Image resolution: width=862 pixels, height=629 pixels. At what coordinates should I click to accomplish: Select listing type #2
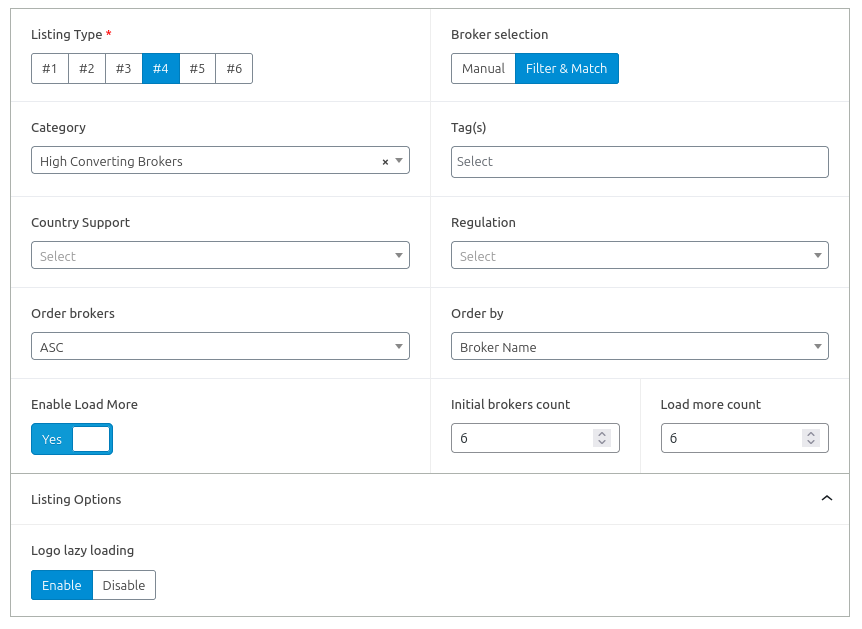click(x=87, y=68)
